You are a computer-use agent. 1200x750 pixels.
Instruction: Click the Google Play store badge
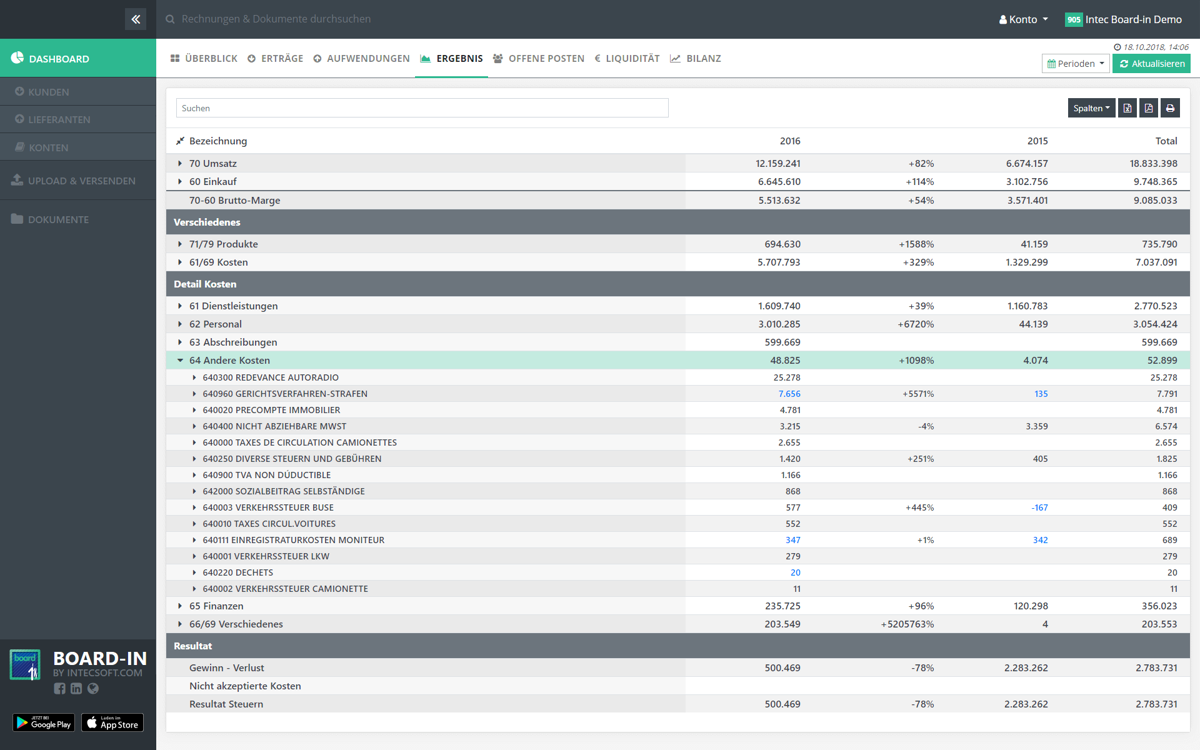coord(43,722)
